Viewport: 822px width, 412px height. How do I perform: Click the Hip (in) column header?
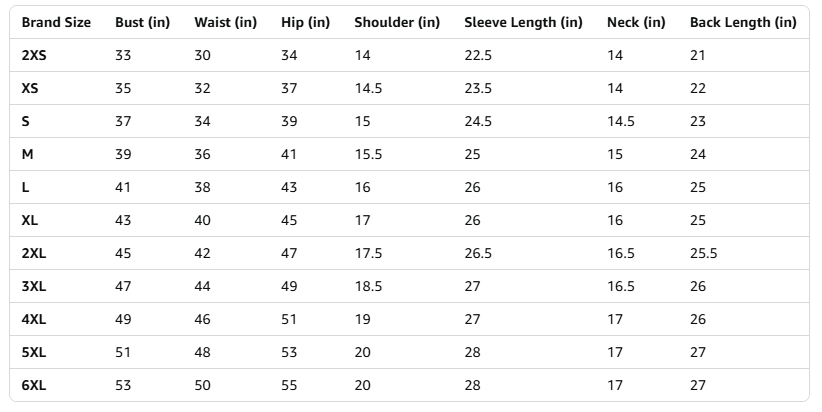point(305,22)
